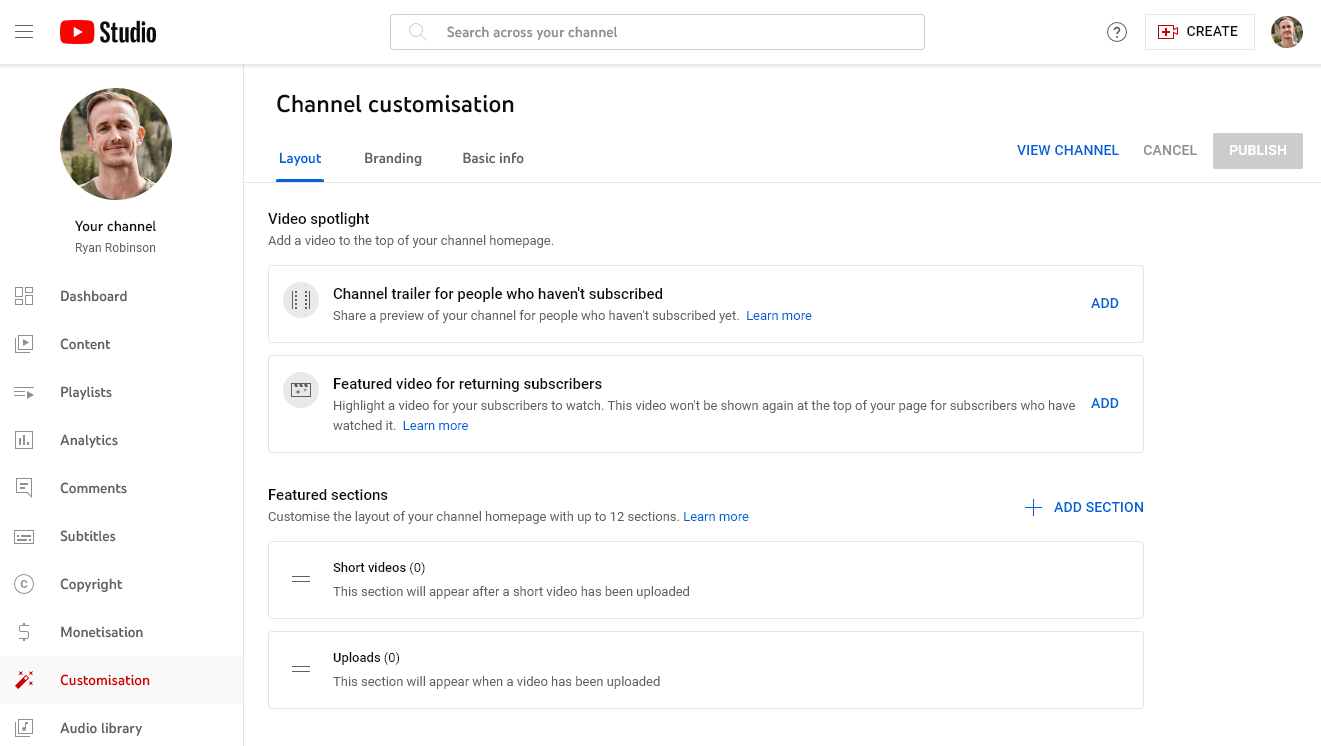Switch to the Basic info tab

click(x=493, y=158)
